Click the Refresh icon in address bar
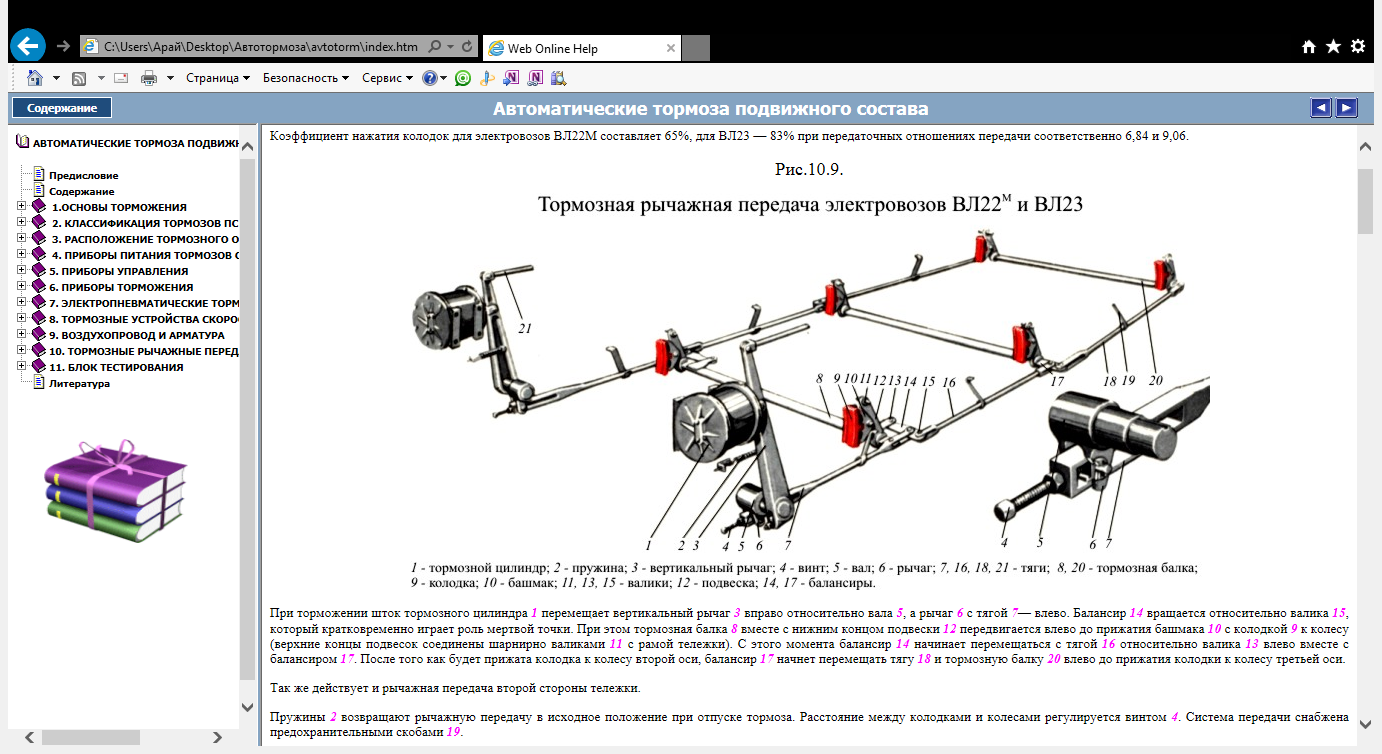The width and height of the screenshot is (1382, 754). (x=467, y=47)
